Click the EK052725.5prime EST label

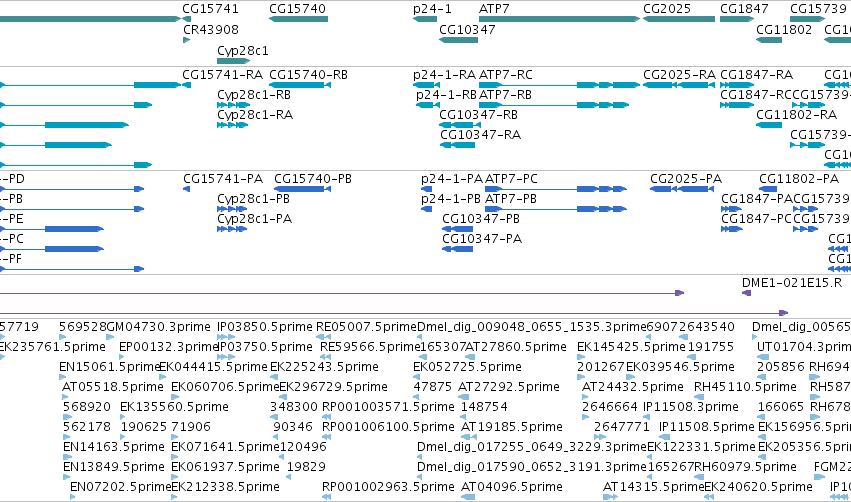pos(467,367)
